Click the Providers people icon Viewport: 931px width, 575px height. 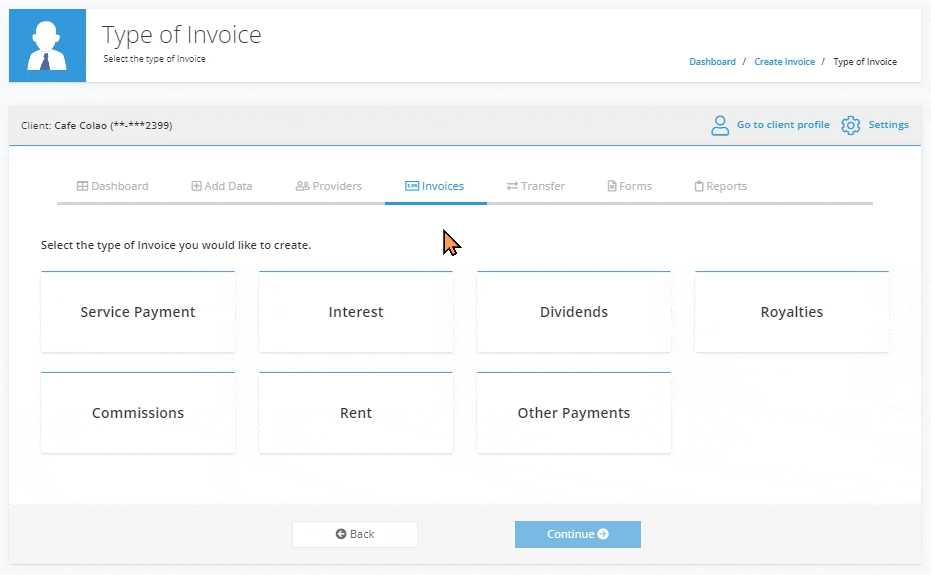[x=302, y=186]
